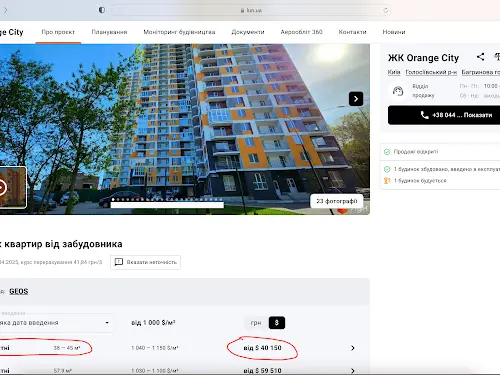This screenshot has height=375, width=500.
Task: Click the crane icon for 1 будинок будується
Action: [x=387, y=181]
